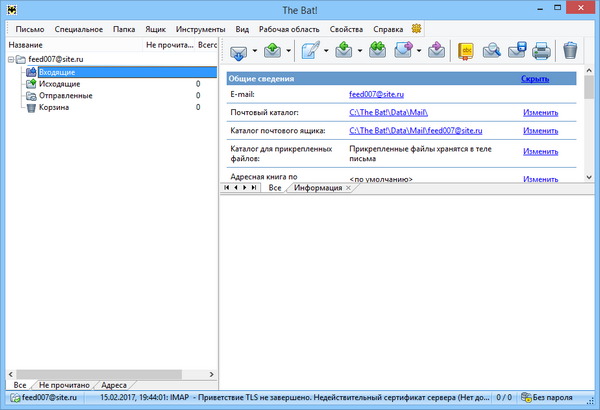
Task: Create a new message with pencil icon
Action: 310,50
